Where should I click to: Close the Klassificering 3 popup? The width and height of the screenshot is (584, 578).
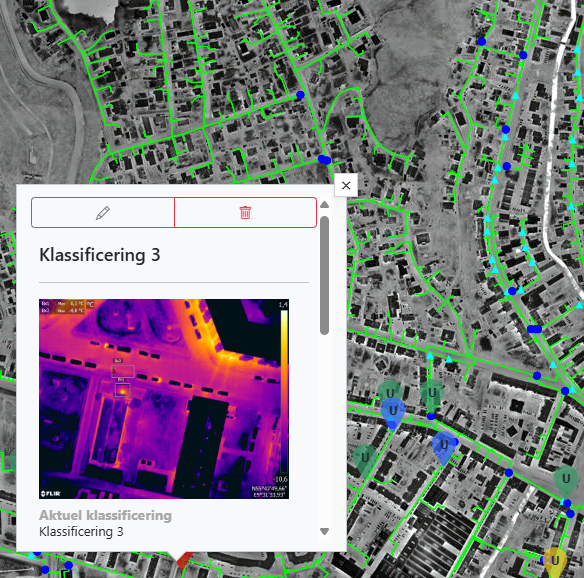point(346,185)
